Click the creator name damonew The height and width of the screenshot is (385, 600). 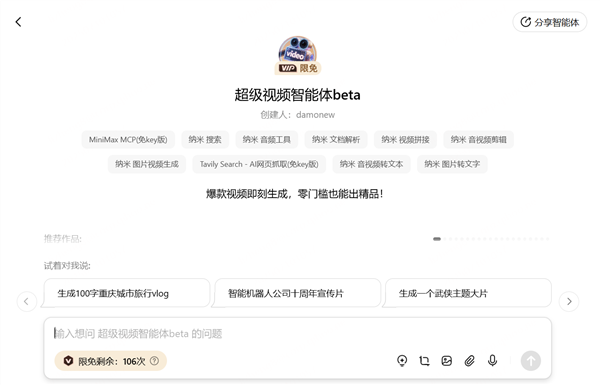(x=315, y=115)
